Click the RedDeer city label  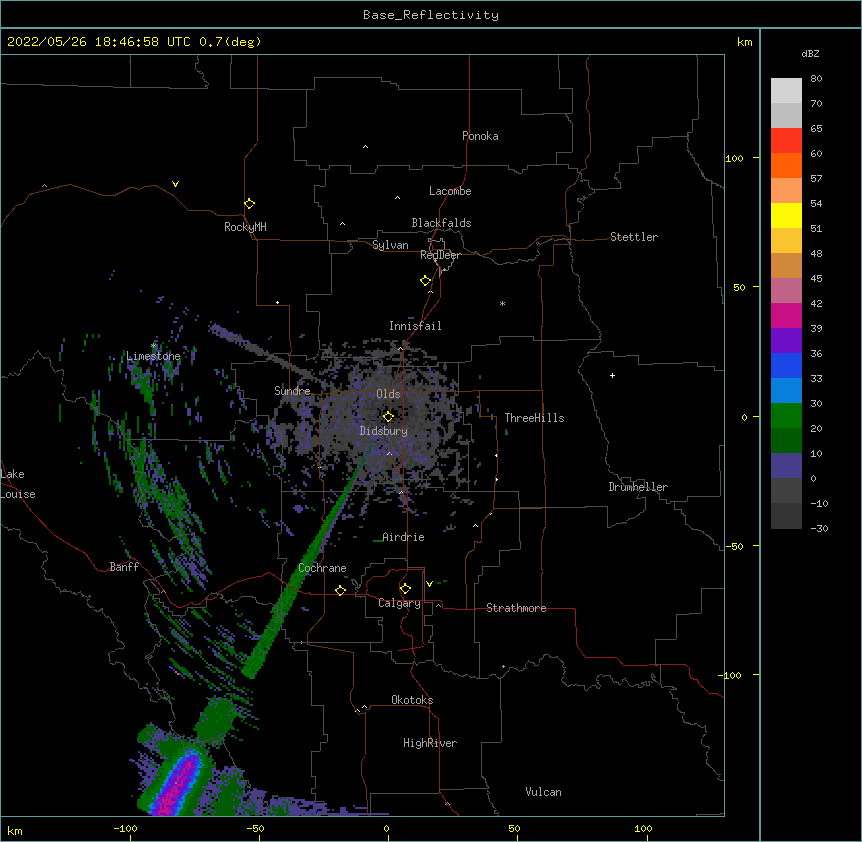coord(440,255)
